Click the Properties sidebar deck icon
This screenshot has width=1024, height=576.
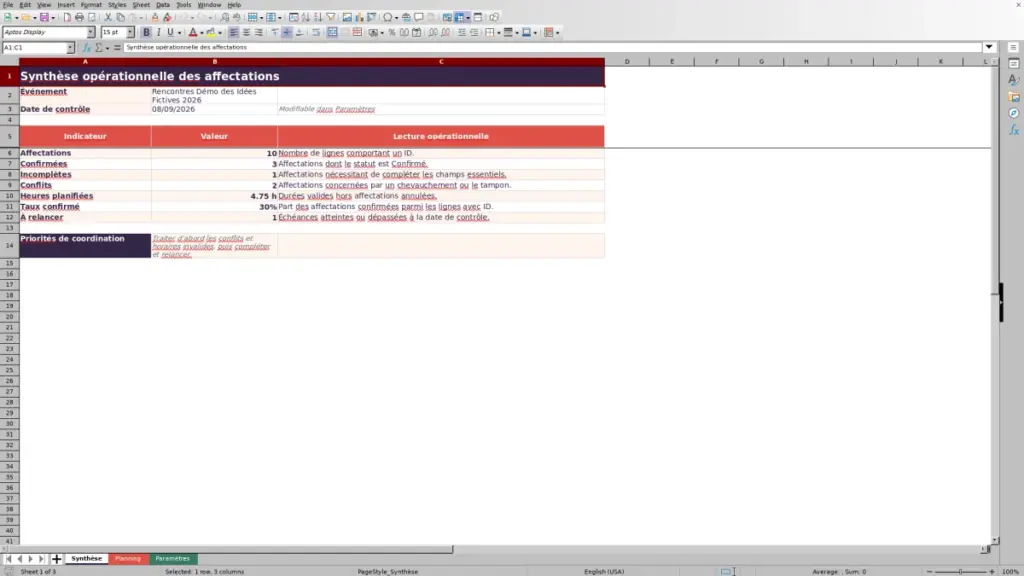[x=1014, y=63]
